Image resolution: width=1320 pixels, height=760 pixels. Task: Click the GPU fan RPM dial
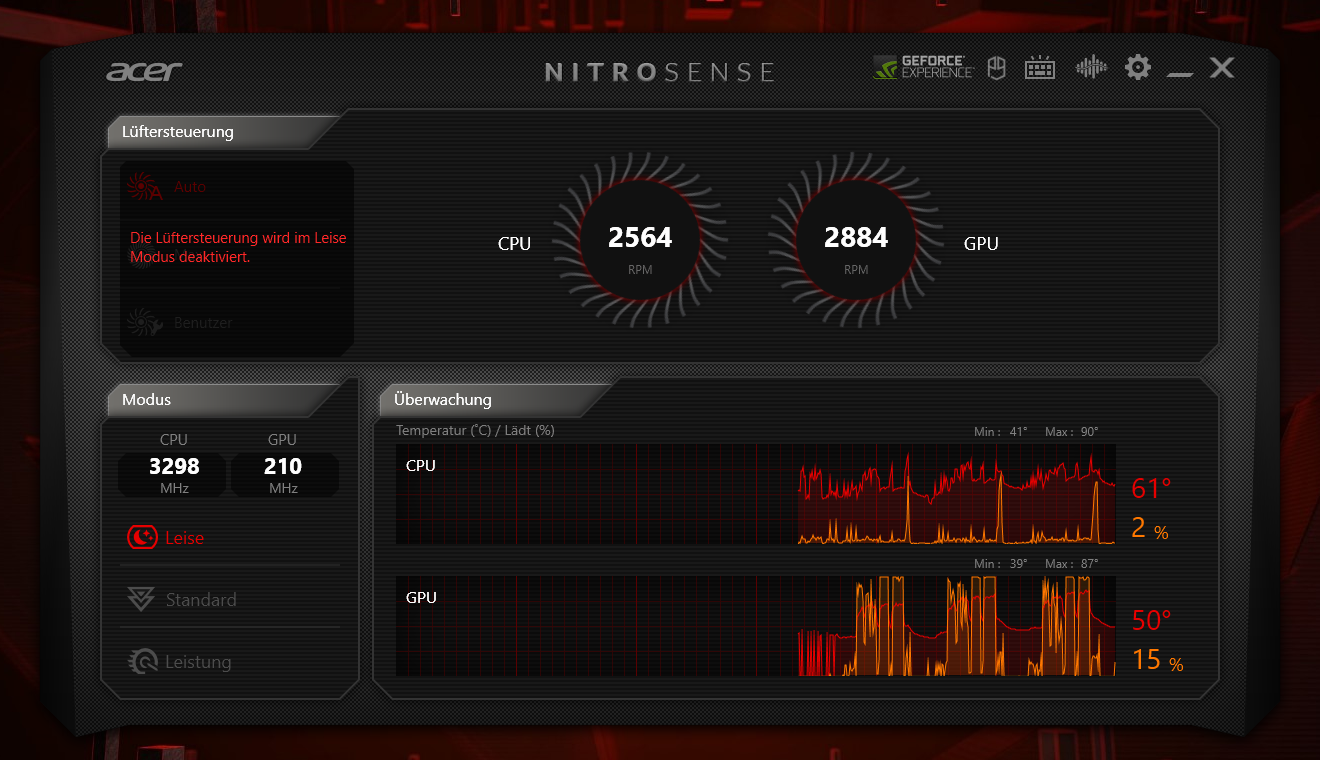[856, 242]
